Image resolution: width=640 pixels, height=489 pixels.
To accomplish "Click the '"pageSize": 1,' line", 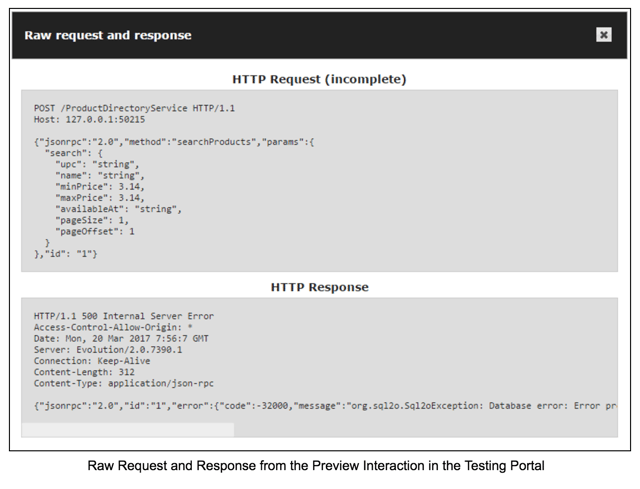I will pyautogui.click(x=92, y=220).
